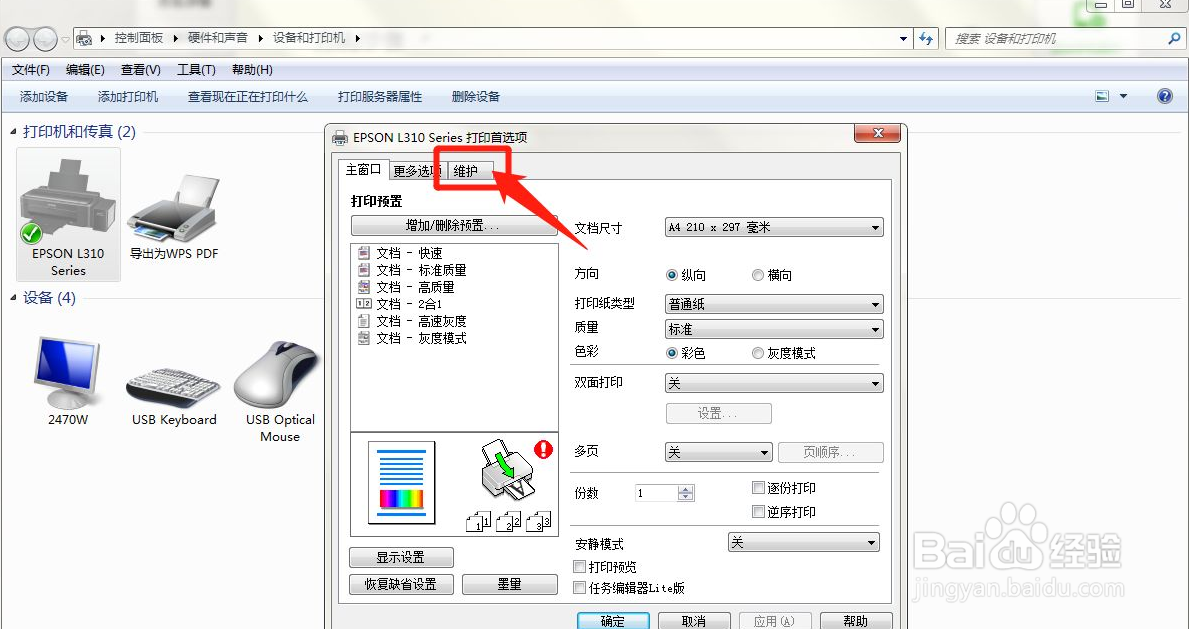Image resolution: width=1189 pixels, height=629 pixels.
Task: Open the view options dropdown arrow
Action: (x=1123, y=96)
